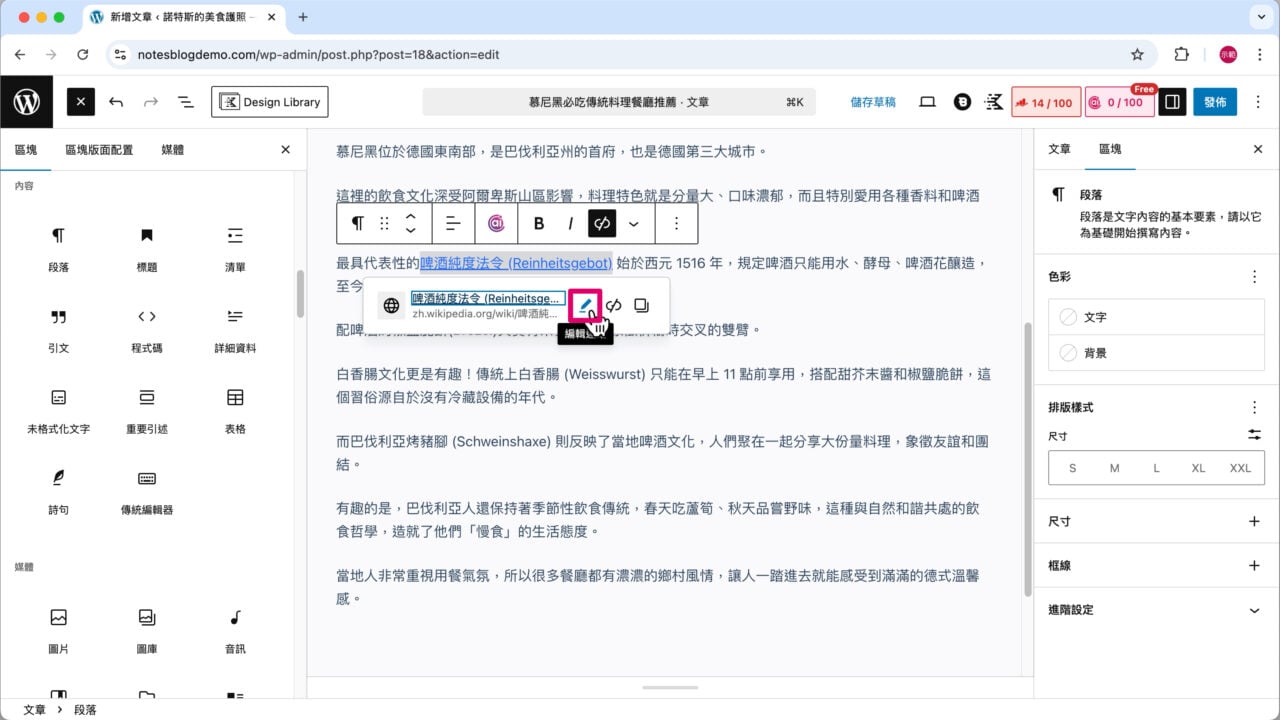Click the pencil edit link icon
This screenshot has width=1280, height=720.
tap(586, 305)
